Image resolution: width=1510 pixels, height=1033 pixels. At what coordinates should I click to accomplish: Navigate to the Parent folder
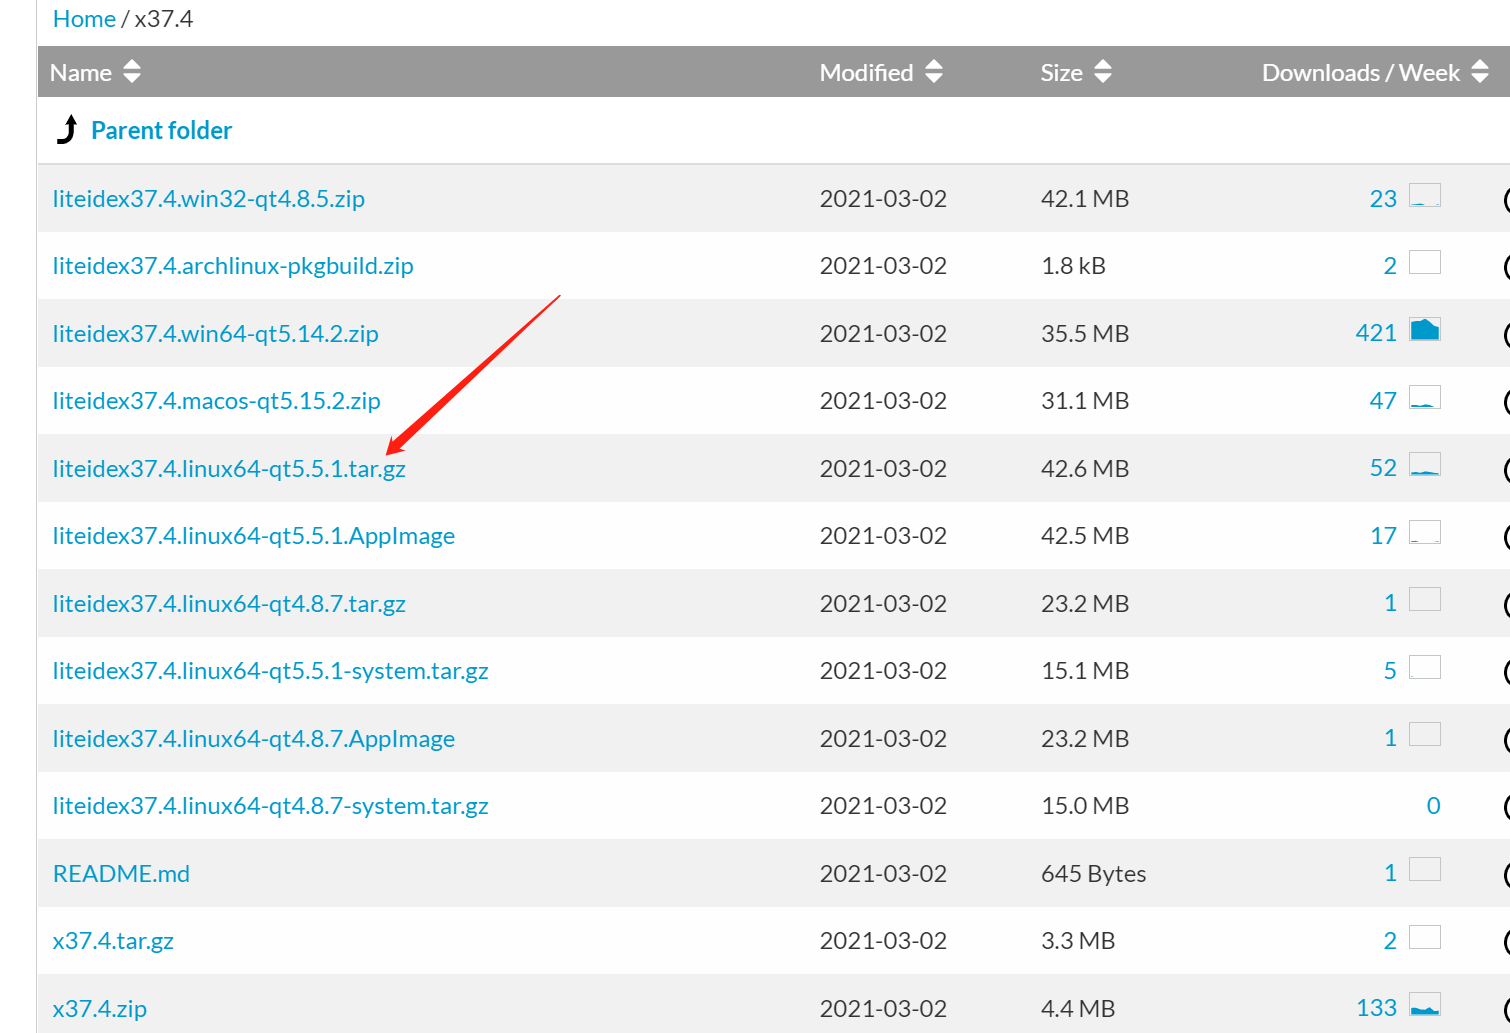pos(161,130)
